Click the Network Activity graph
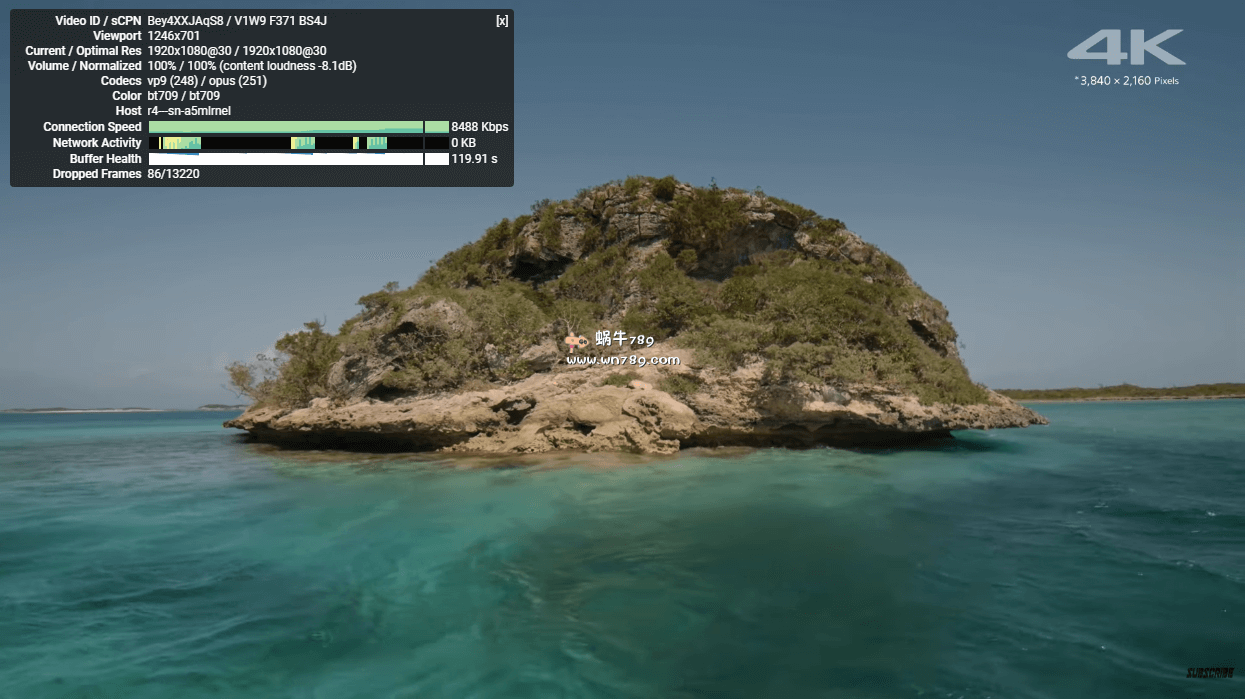 pos(298,143)
